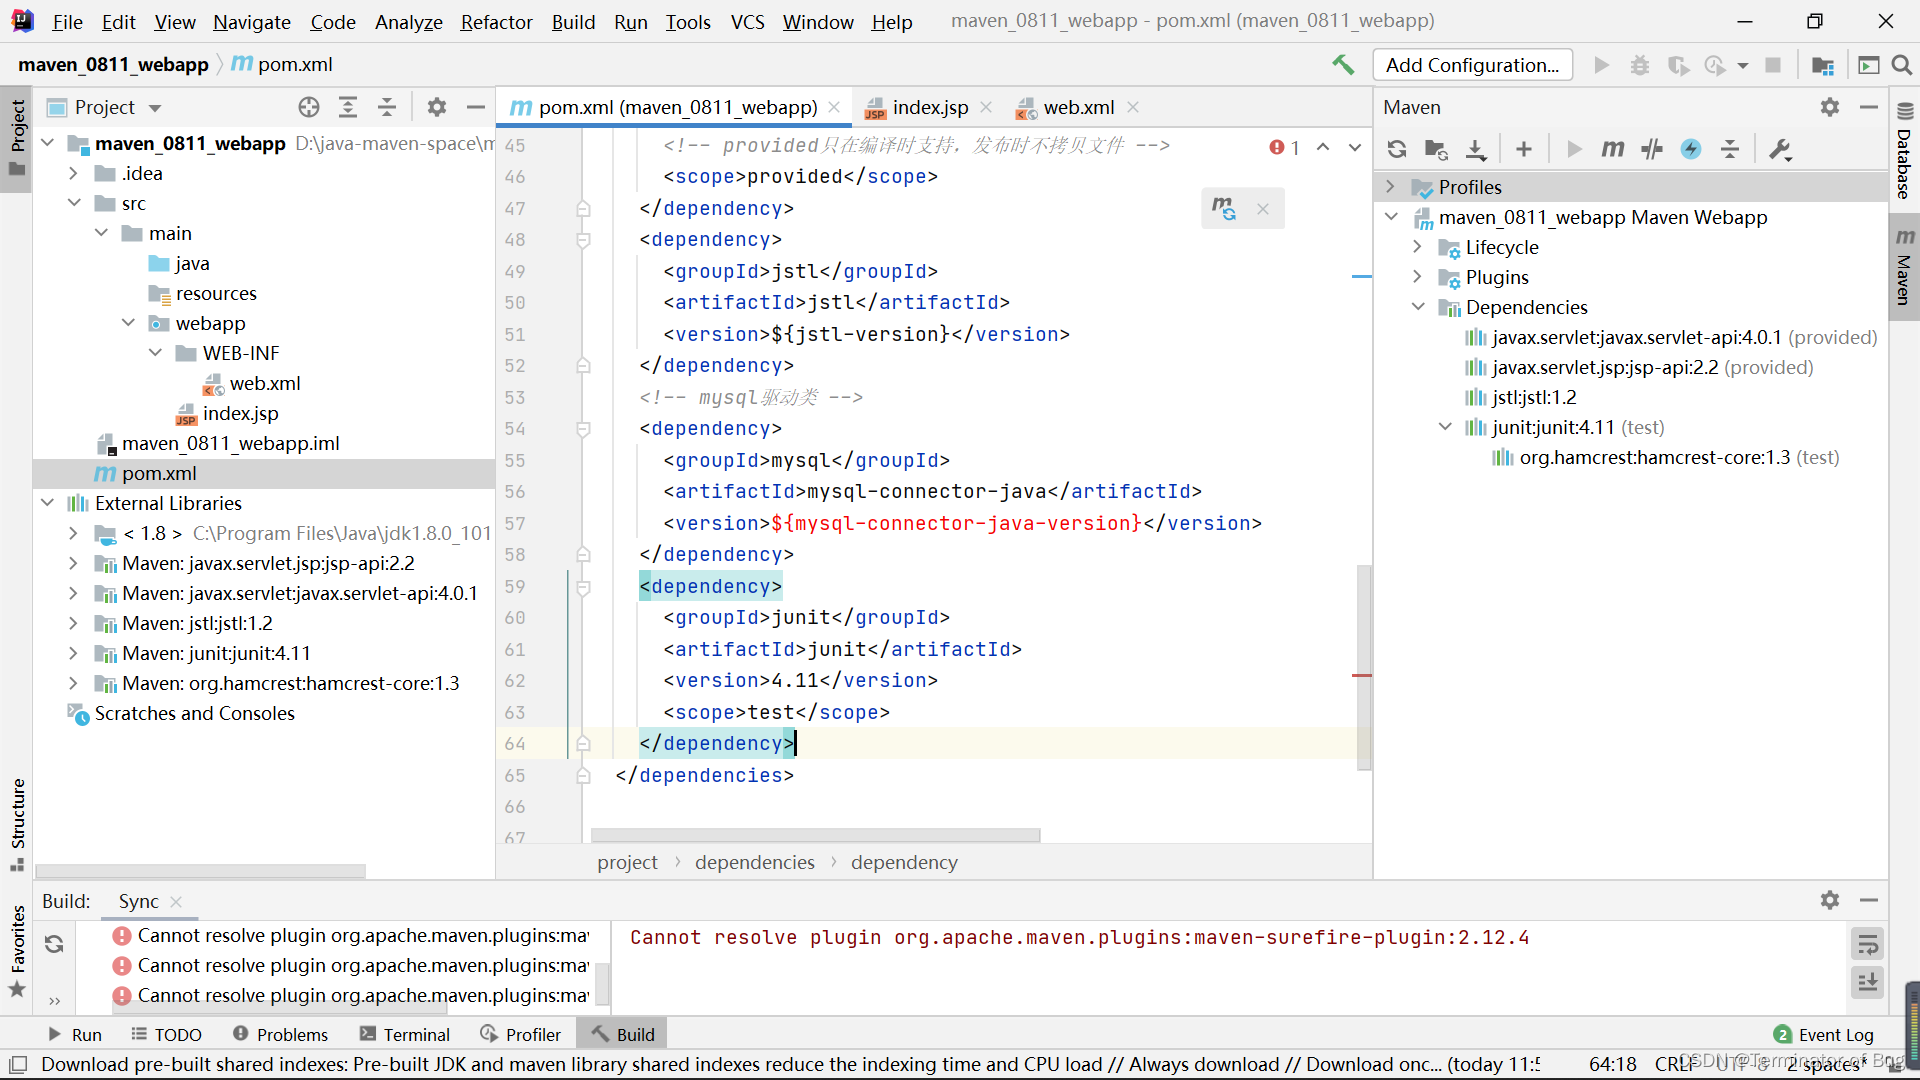Screen dimensions: 1920x1080
Task: Open Project Structure from the toolbar
Action: tap(1823, 65)
